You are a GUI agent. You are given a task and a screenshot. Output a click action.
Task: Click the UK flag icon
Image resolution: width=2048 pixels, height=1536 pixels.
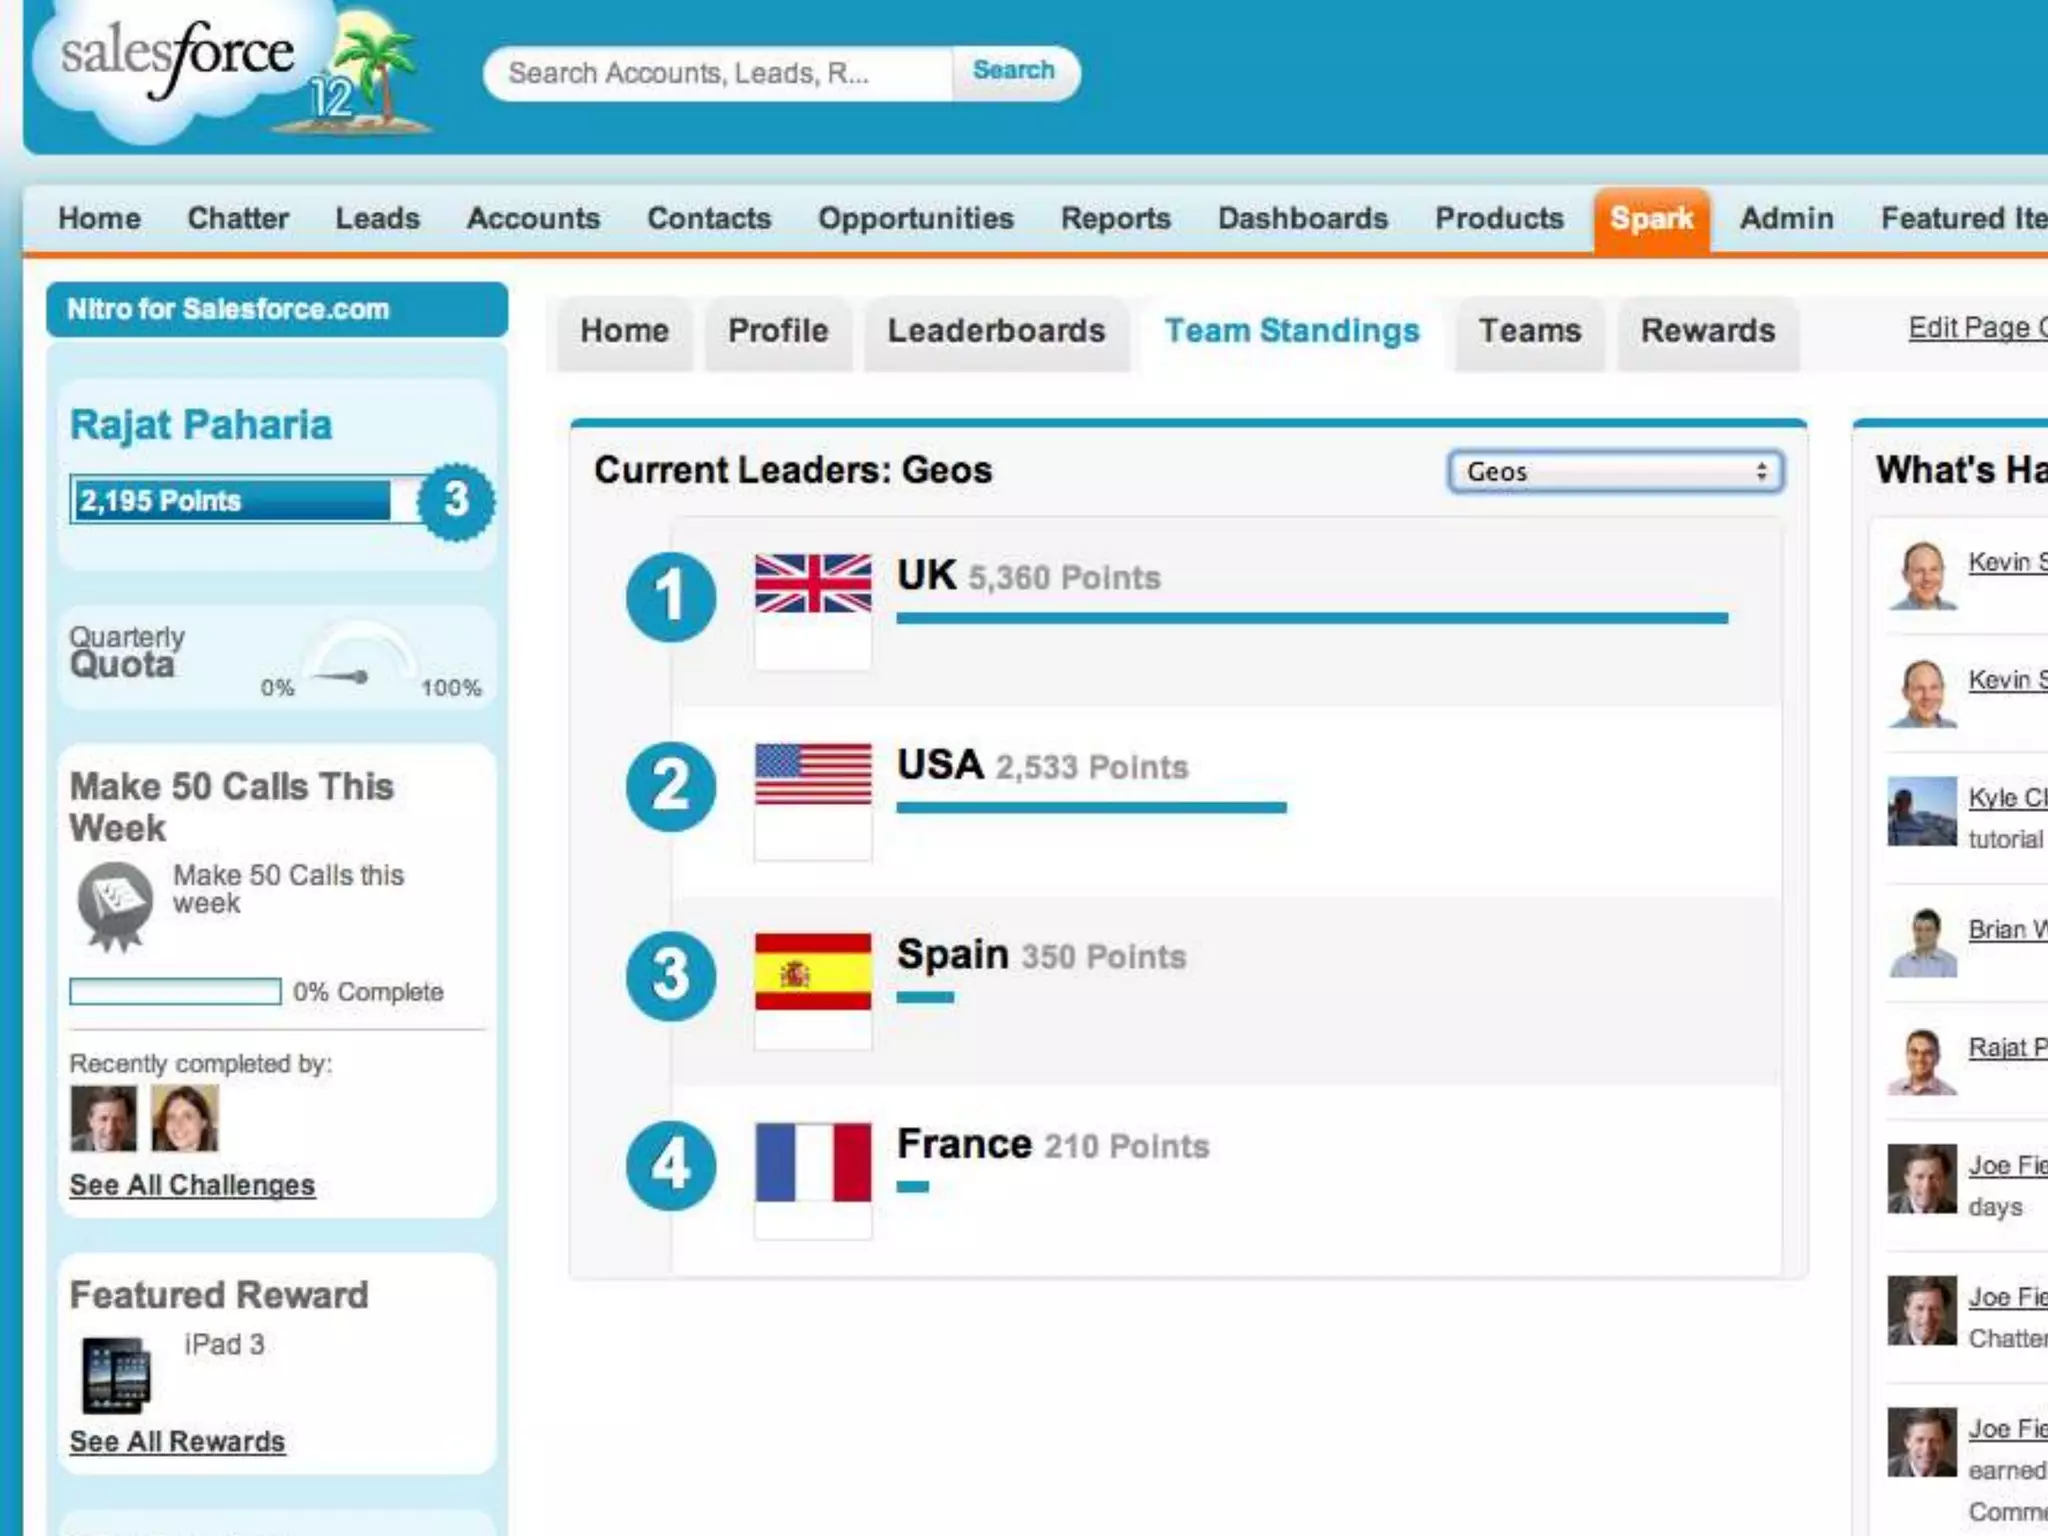(812, 583)
